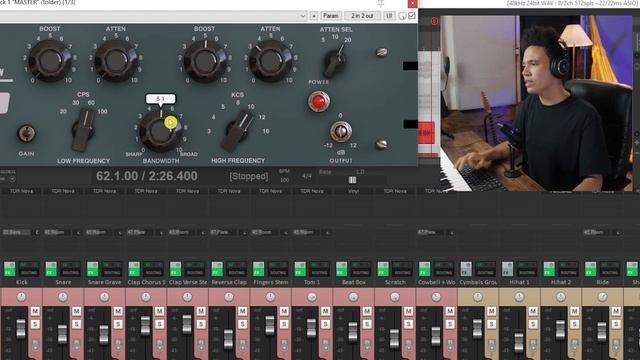Select the Cowbell track name label
The width and height of the screenshot is (640, 360).
pyautogui.click(x=436, y=282)
